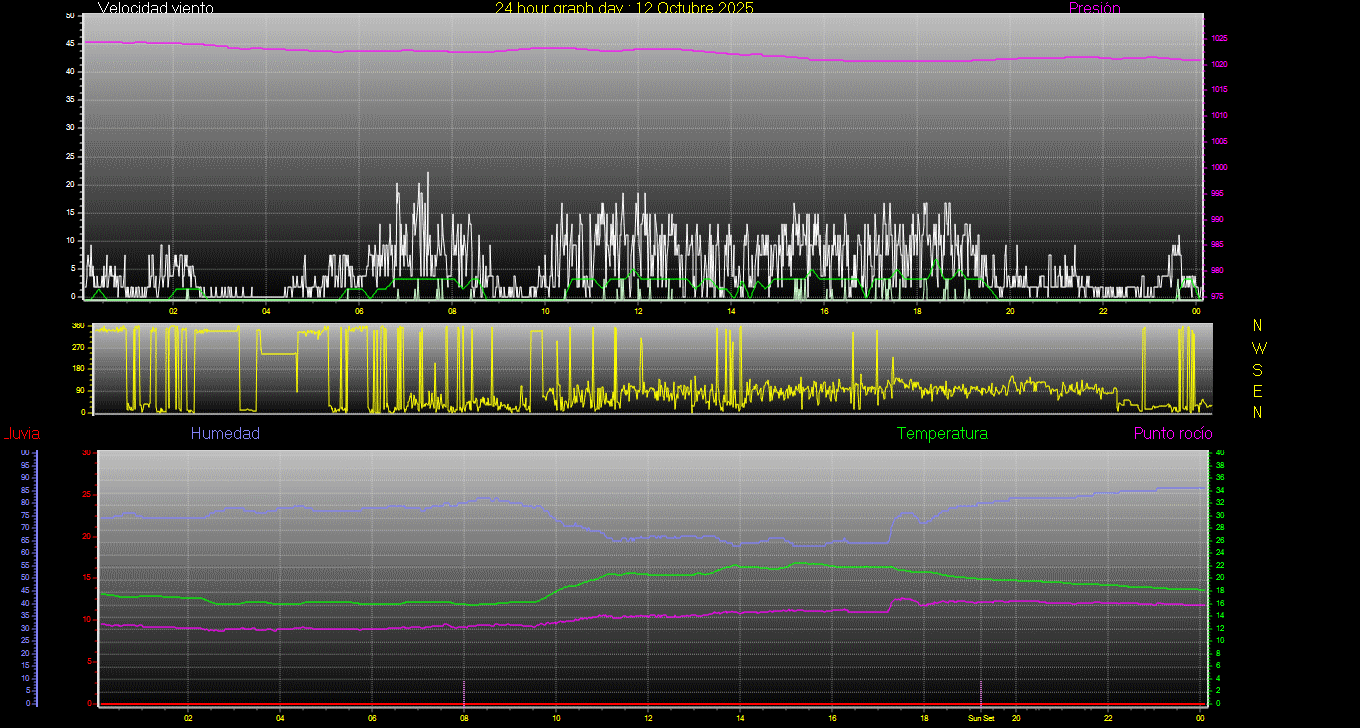Click the "S" compass direction letter
Image resolution: width=1360 pixels, height=728 pixels.
click(x=1258, y=369)
